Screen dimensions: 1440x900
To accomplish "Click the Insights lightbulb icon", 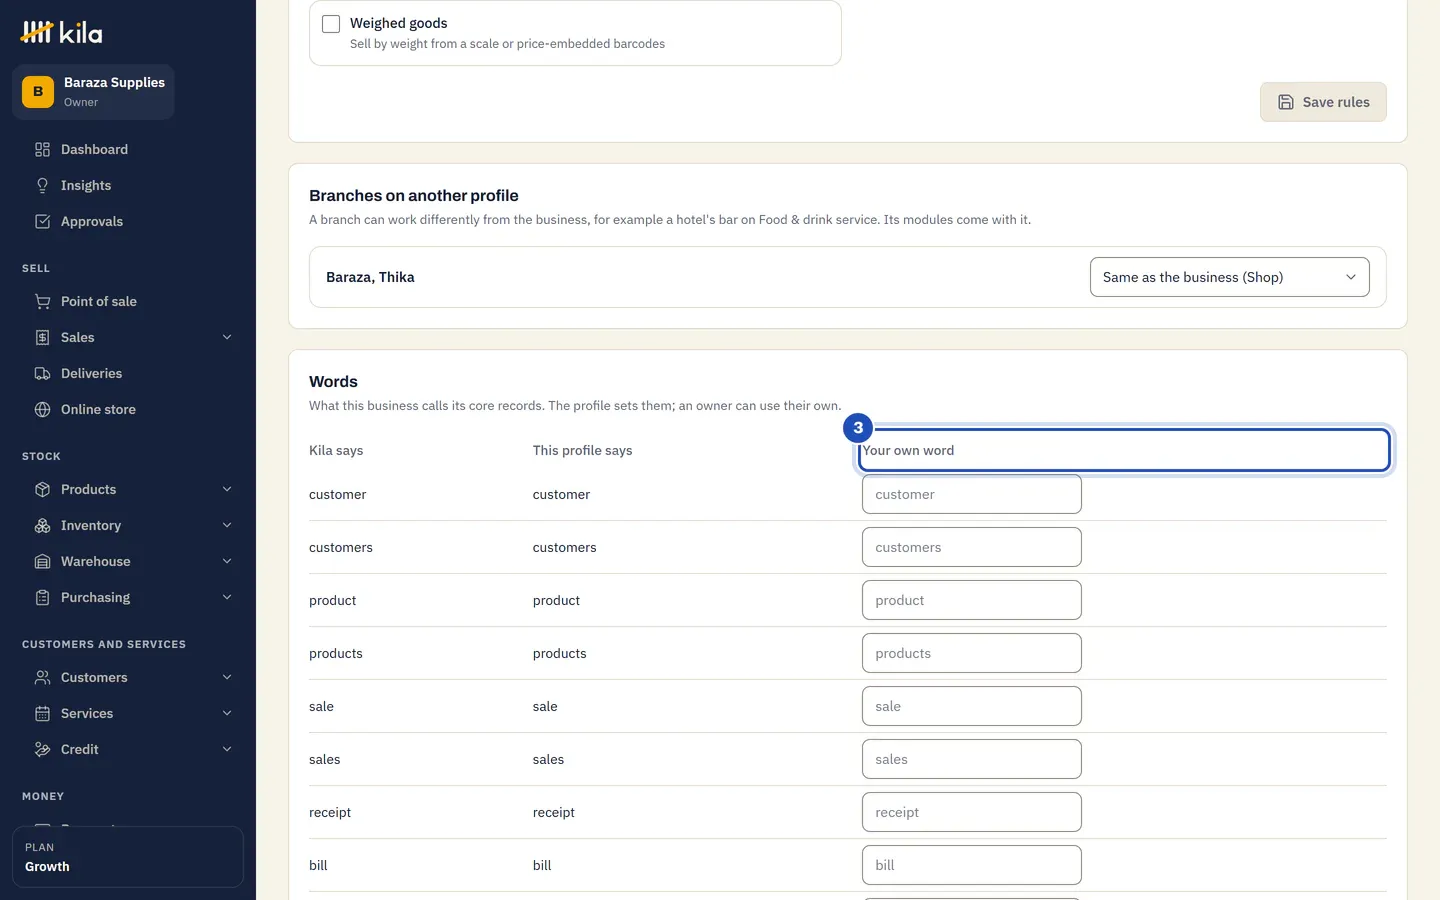I will click(x=42, y=185).
